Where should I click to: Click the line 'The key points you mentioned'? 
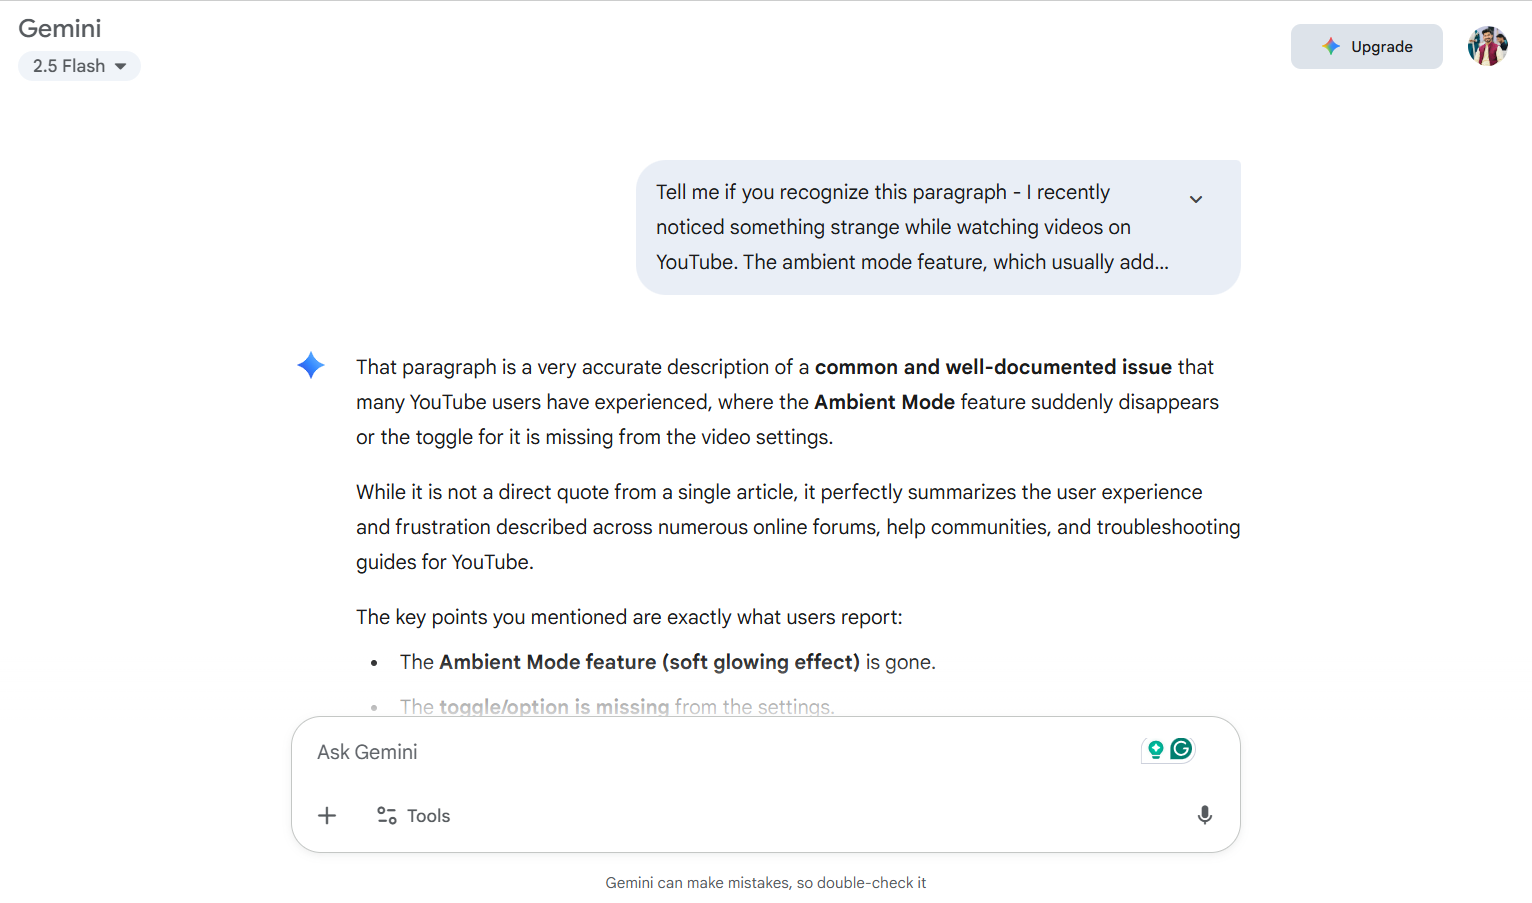point(629,617)
